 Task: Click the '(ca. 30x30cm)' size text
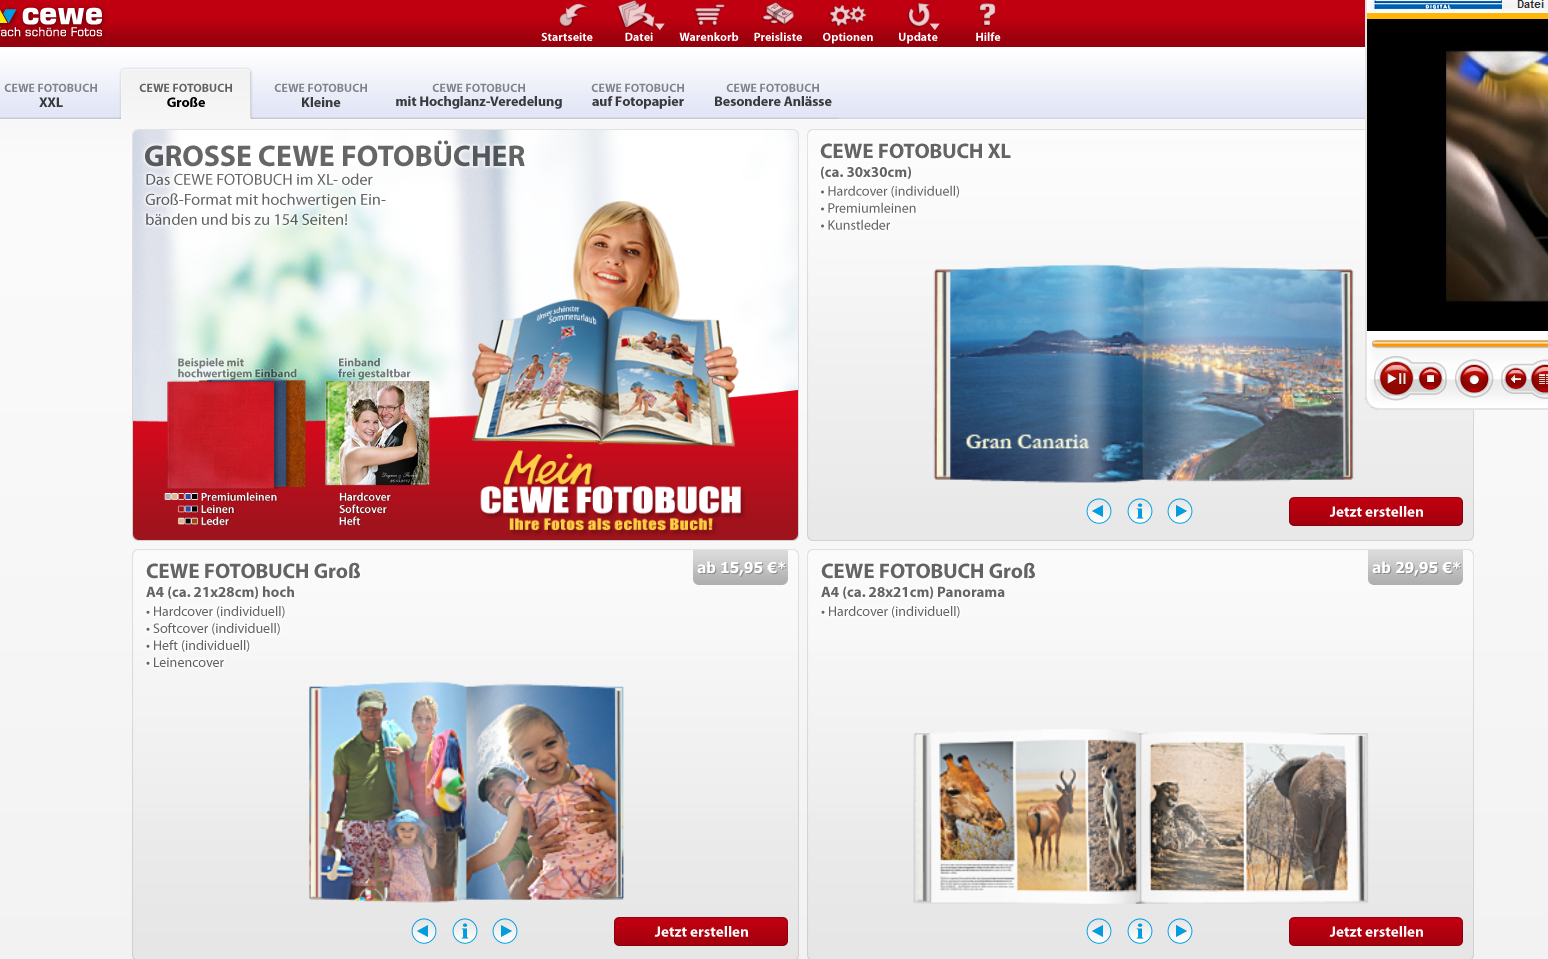point(866,172)
